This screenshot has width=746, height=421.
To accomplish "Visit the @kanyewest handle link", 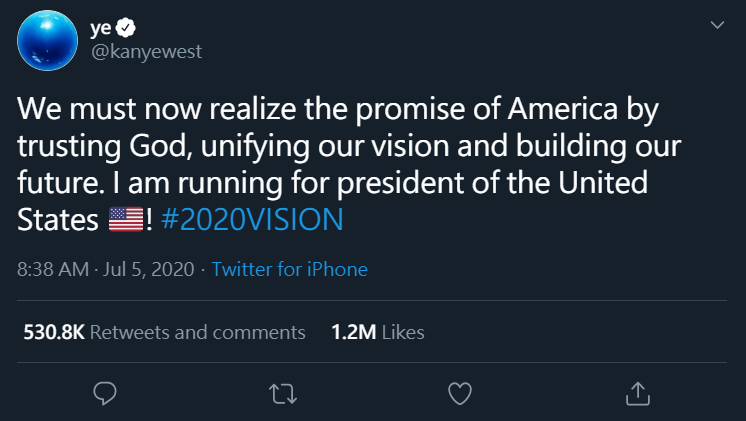I will pos(145,51).
